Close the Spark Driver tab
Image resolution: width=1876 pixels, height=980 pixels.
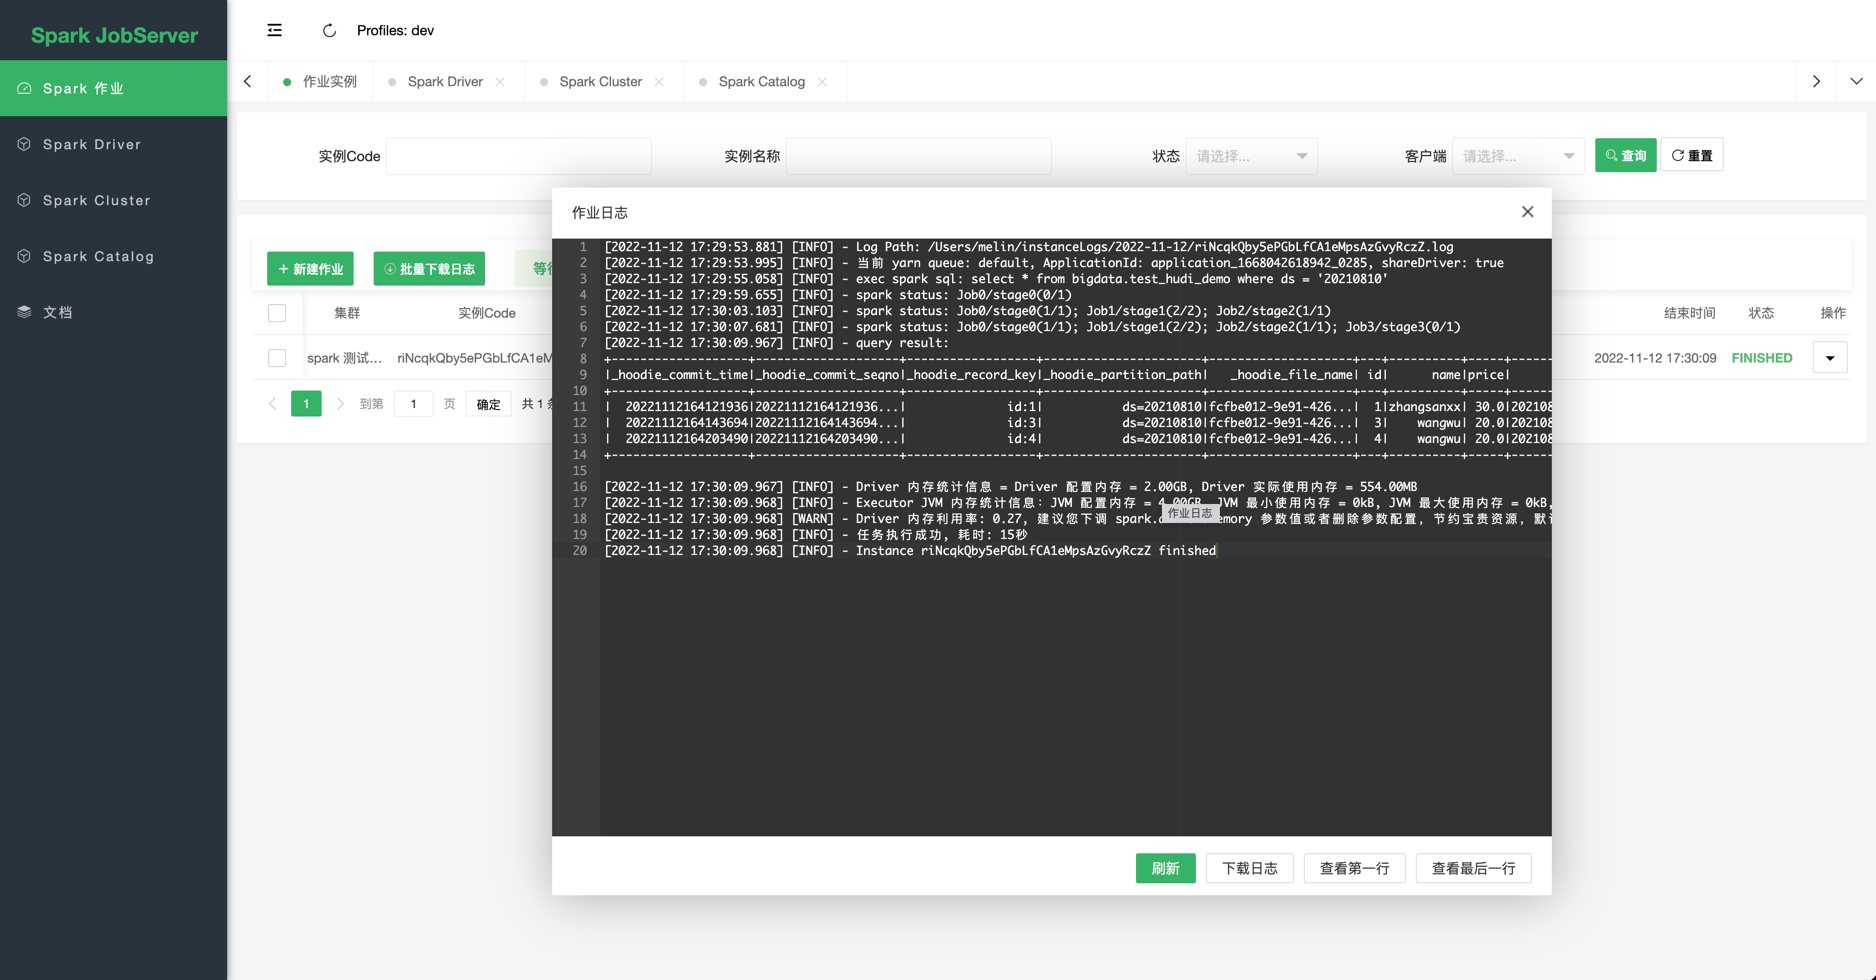500,82
